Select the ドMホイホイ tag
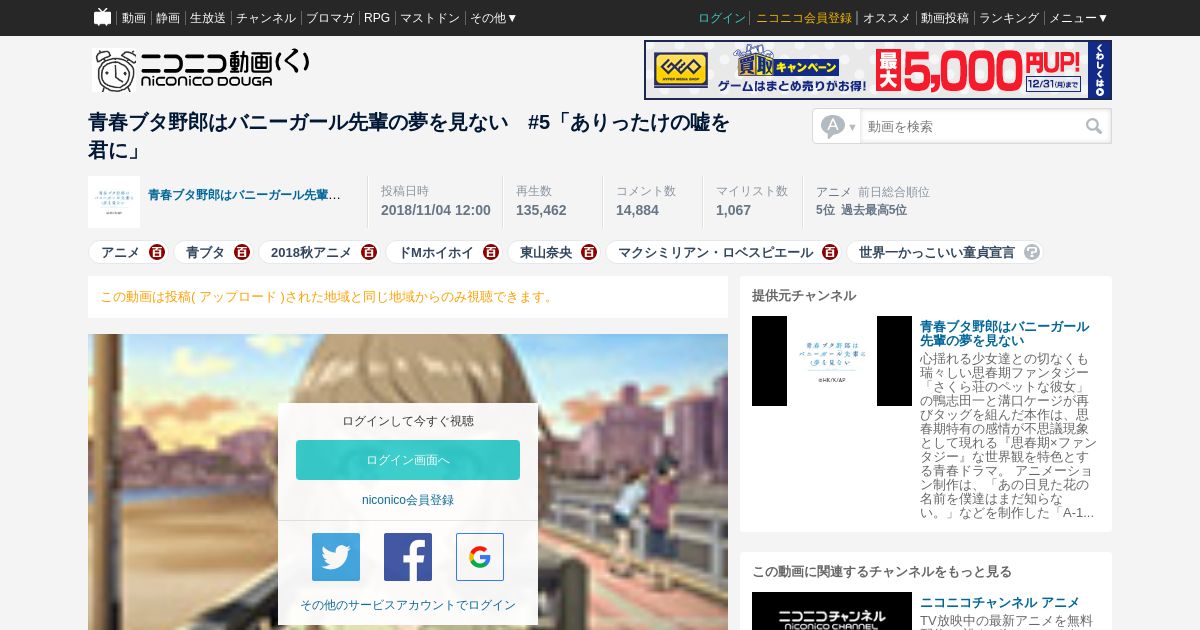 pos(436,252)
